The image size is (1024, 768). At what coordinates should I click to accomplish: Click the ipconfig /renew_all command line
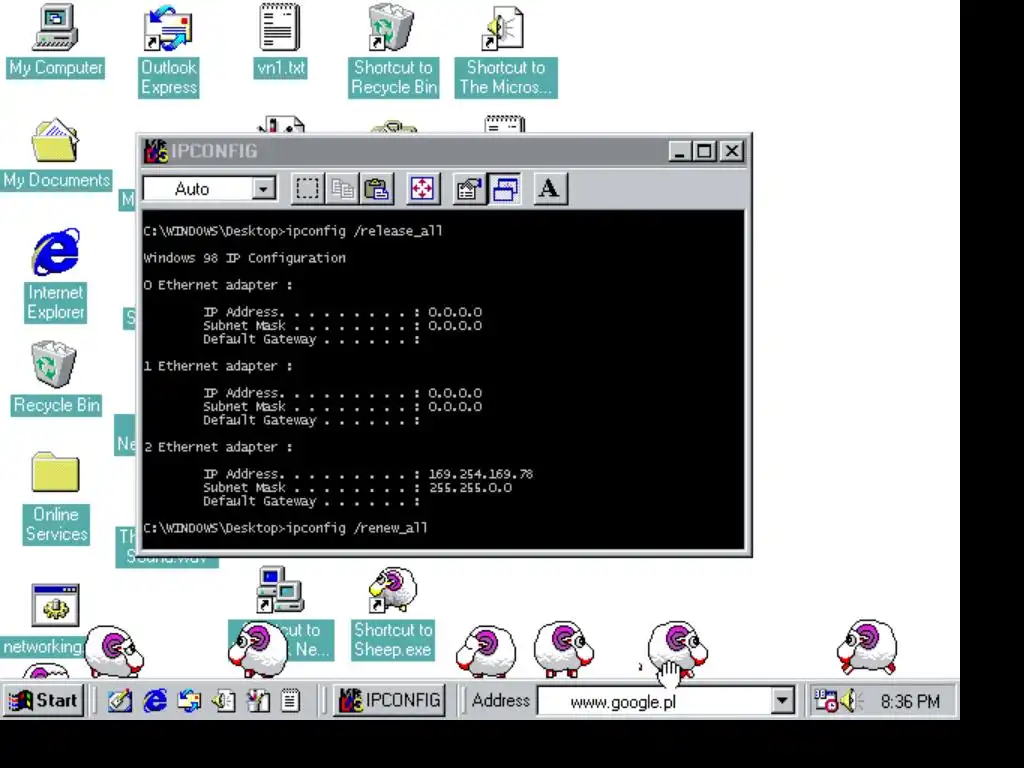pos(285,528)
